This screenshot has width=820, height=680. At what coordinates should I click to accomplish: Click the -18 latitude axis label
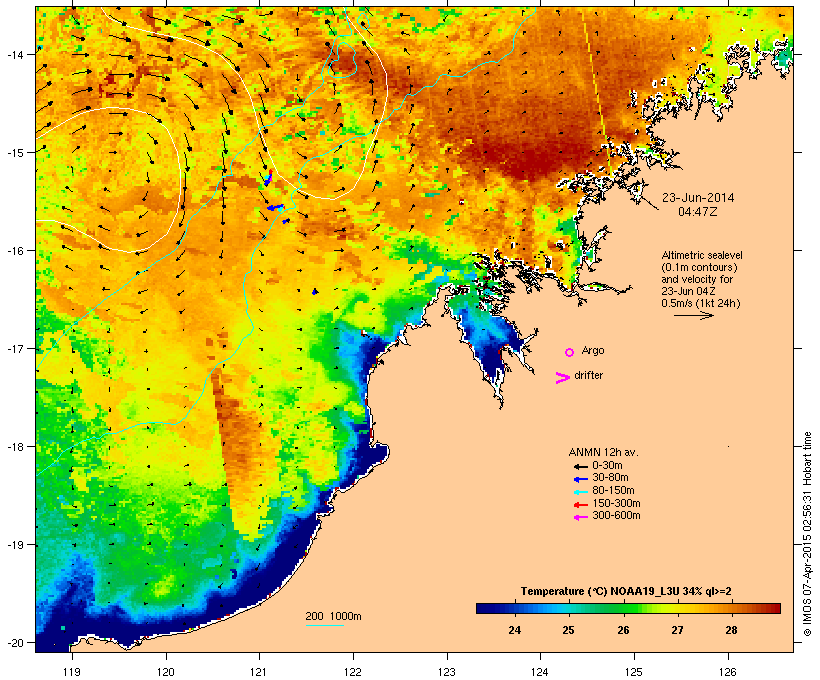15,447
